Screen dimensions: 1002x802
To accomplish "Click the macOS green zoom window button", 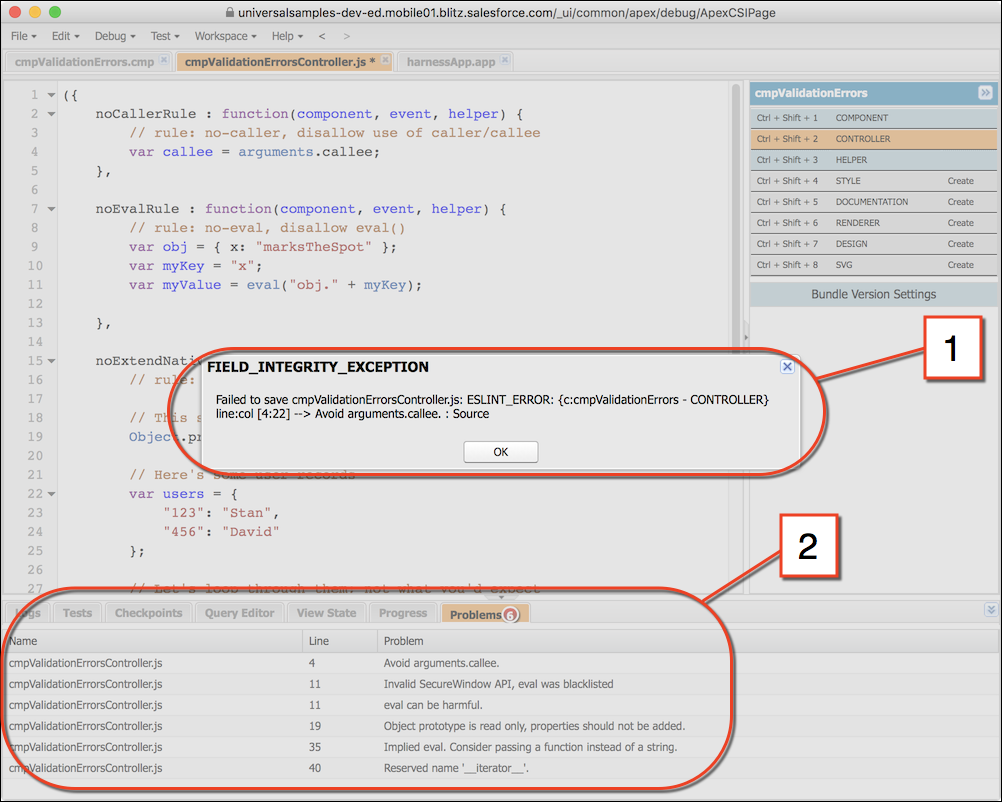I will coord(55,12).
